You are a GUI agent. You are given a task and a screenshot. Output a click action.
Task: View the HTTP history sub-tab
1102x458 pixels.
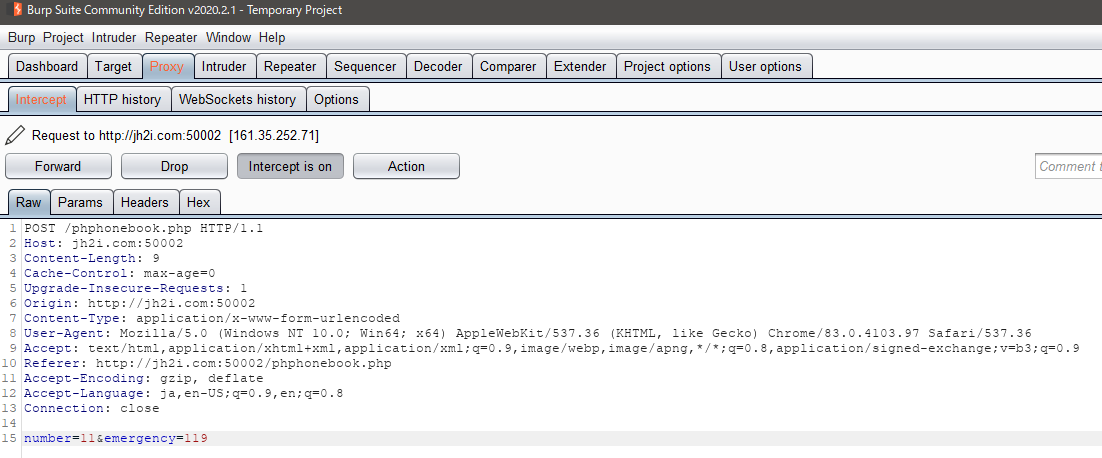pyautogui.click(x=122, y=99)
